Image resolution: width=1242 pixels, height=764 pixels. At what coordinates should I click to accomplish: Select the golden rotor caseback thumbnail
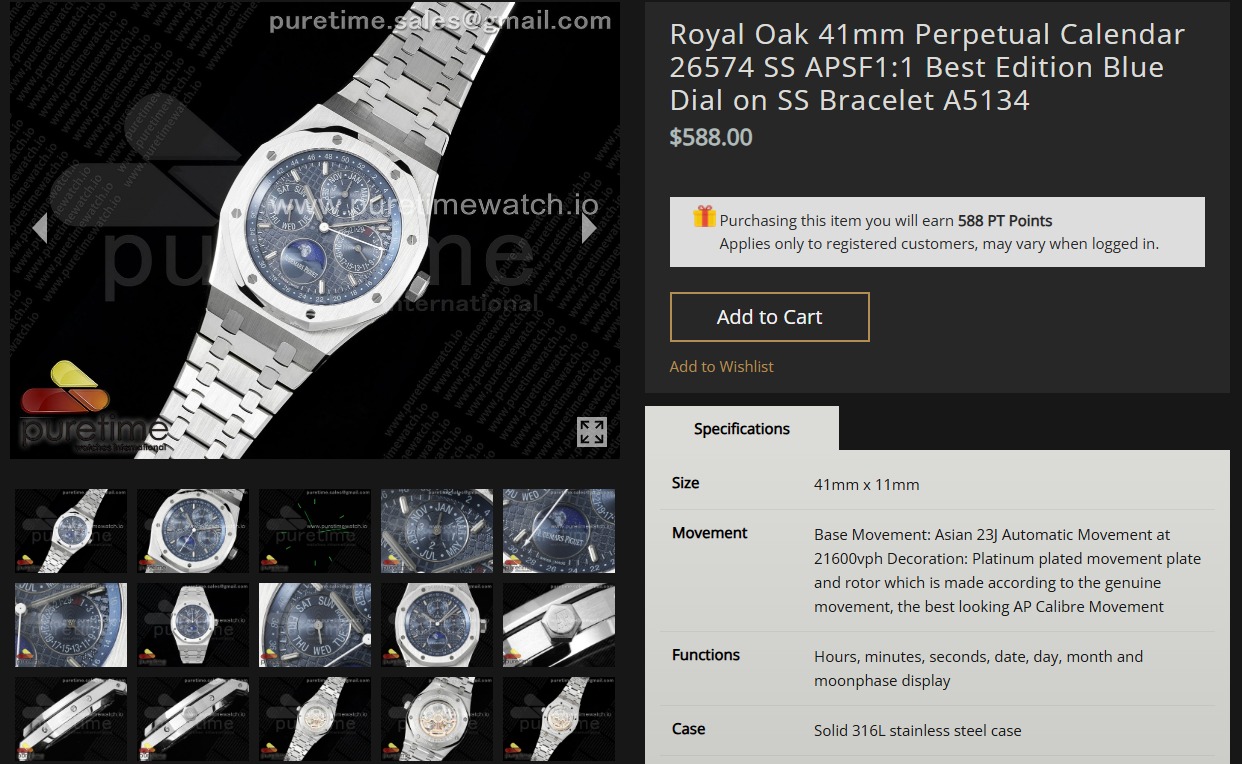click(437, 718)
